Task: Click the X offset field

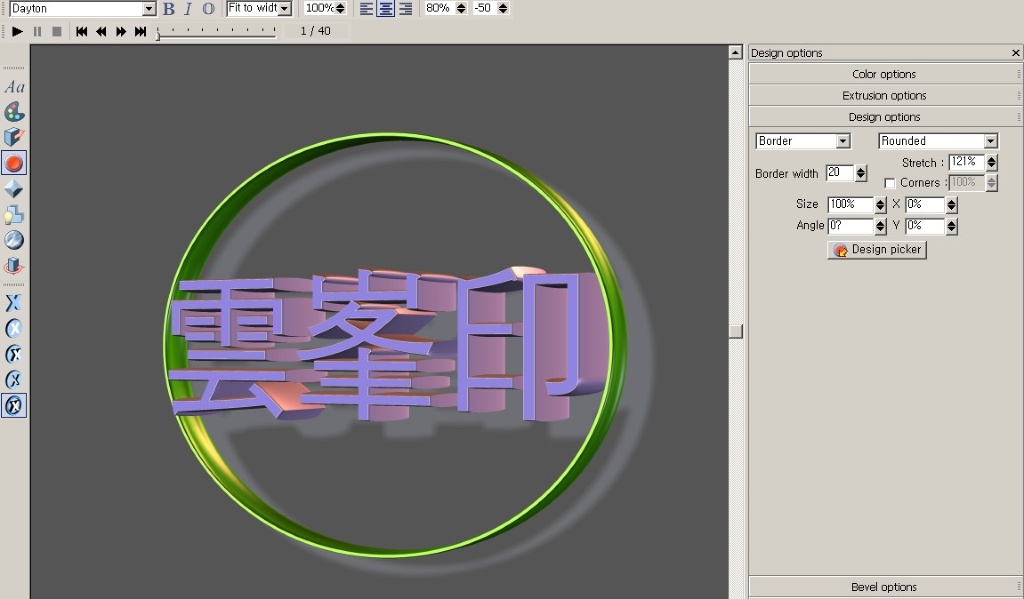Action: (925, 204)
